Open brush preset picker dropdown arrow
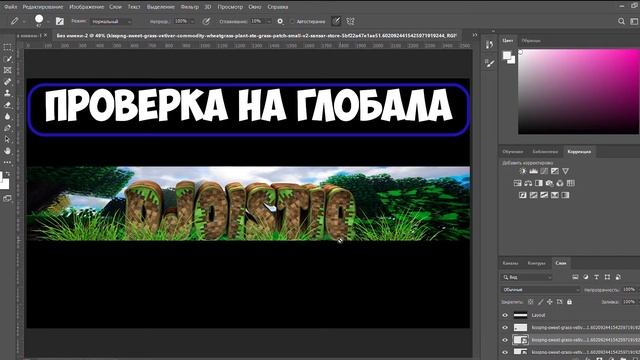This screenshot has width=640, height=360. tap(48, 21)
